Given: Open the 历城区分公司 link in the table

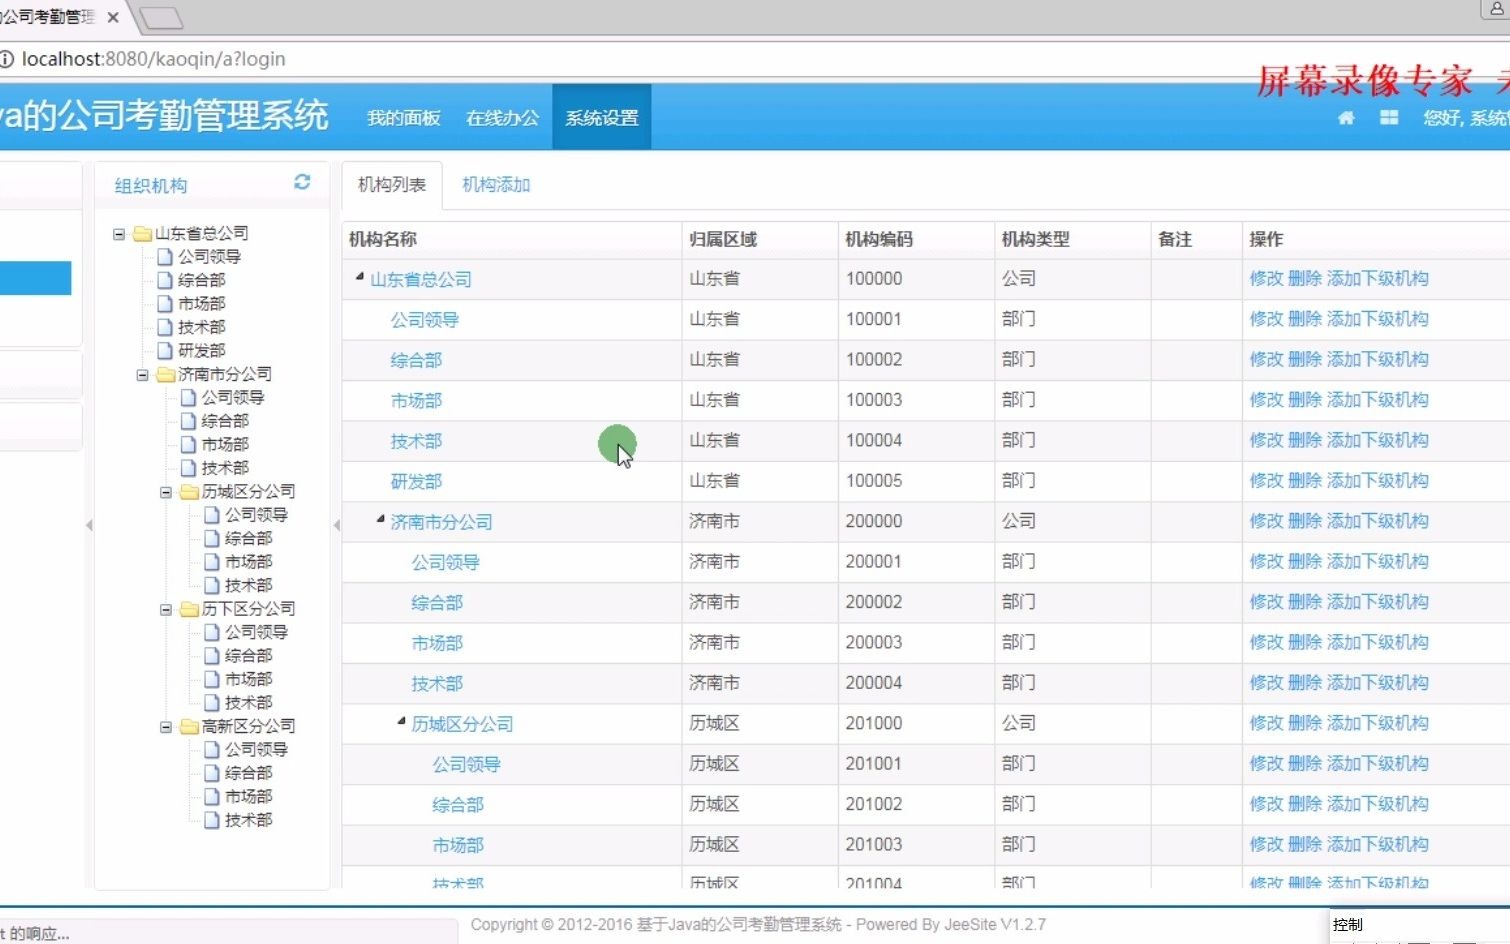Looking at the screenshot, I should pos(463,724).
